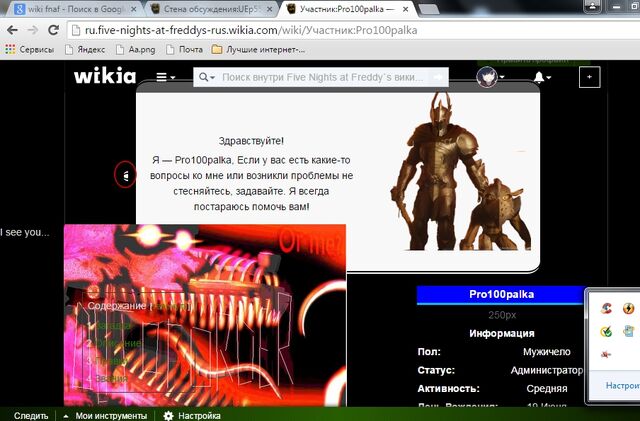Click the browser forward arrow
Viewport: 640px width, 421px height.
(33, 30)
